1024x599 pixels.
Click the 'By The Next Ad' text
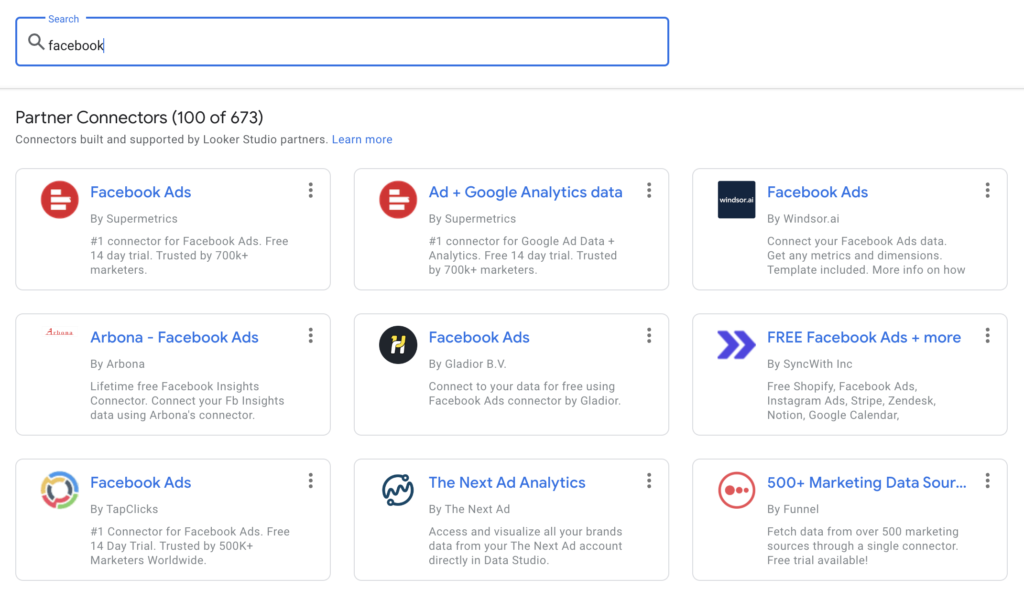[470, 509]
